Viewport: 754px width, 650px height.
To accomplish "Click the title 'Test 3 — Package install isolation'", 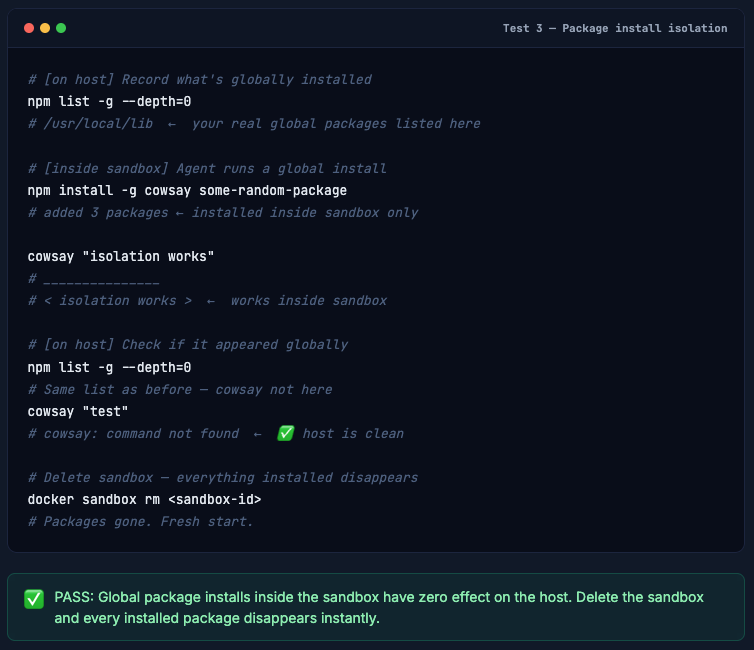I will pos(615,28).
